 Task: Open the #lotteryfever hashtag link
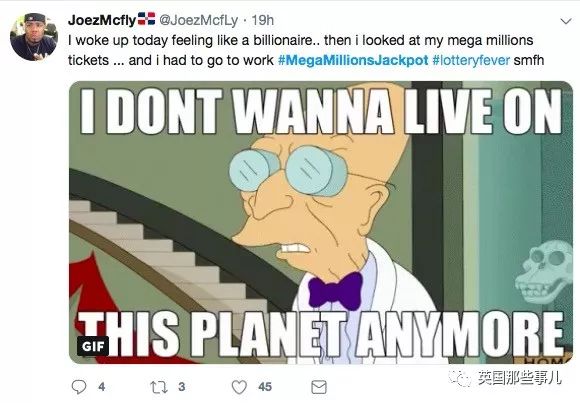(x=471, y=60)
